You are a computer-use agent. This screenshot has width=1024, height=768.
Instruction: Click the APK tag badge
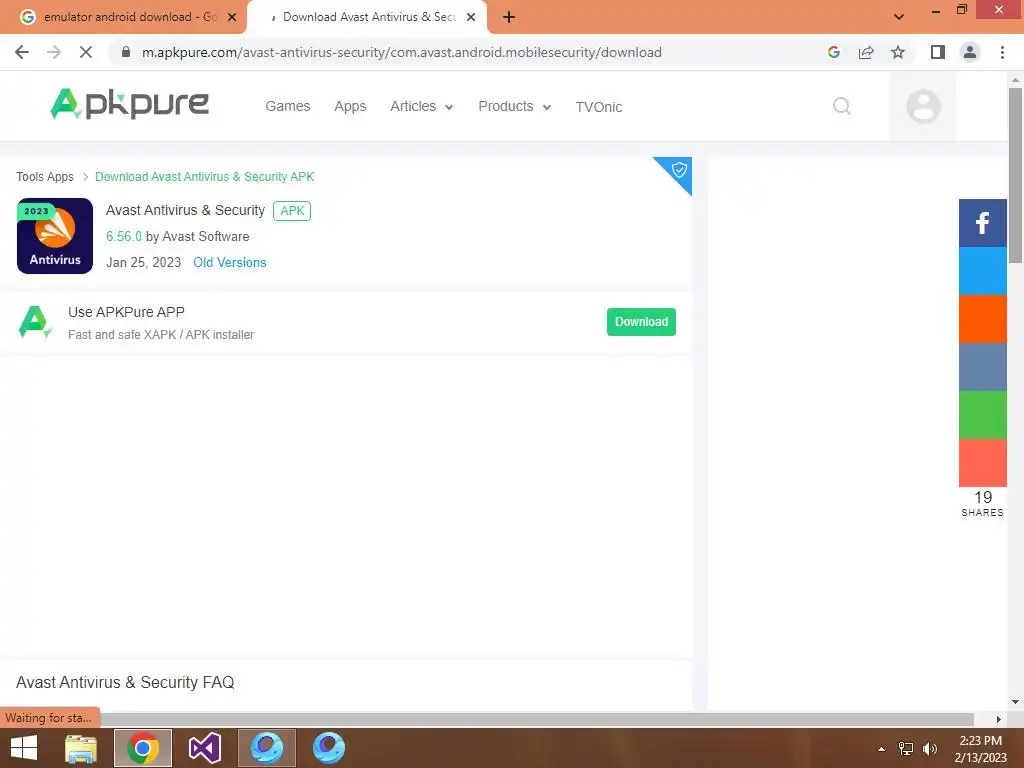click(x=292, y=211)
